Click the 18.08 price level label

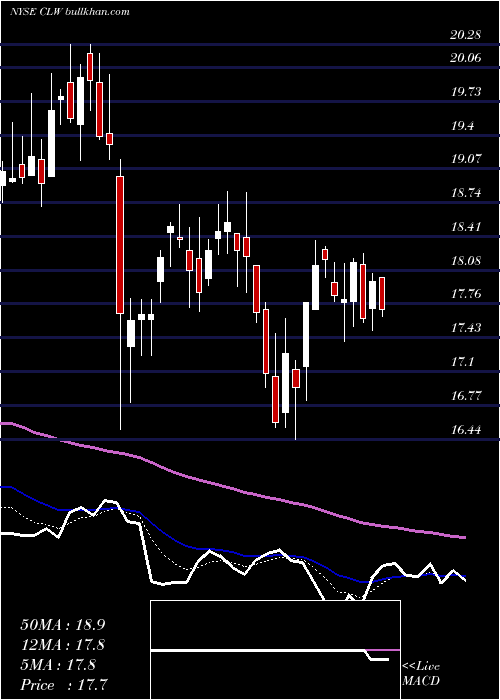[466, 261]
